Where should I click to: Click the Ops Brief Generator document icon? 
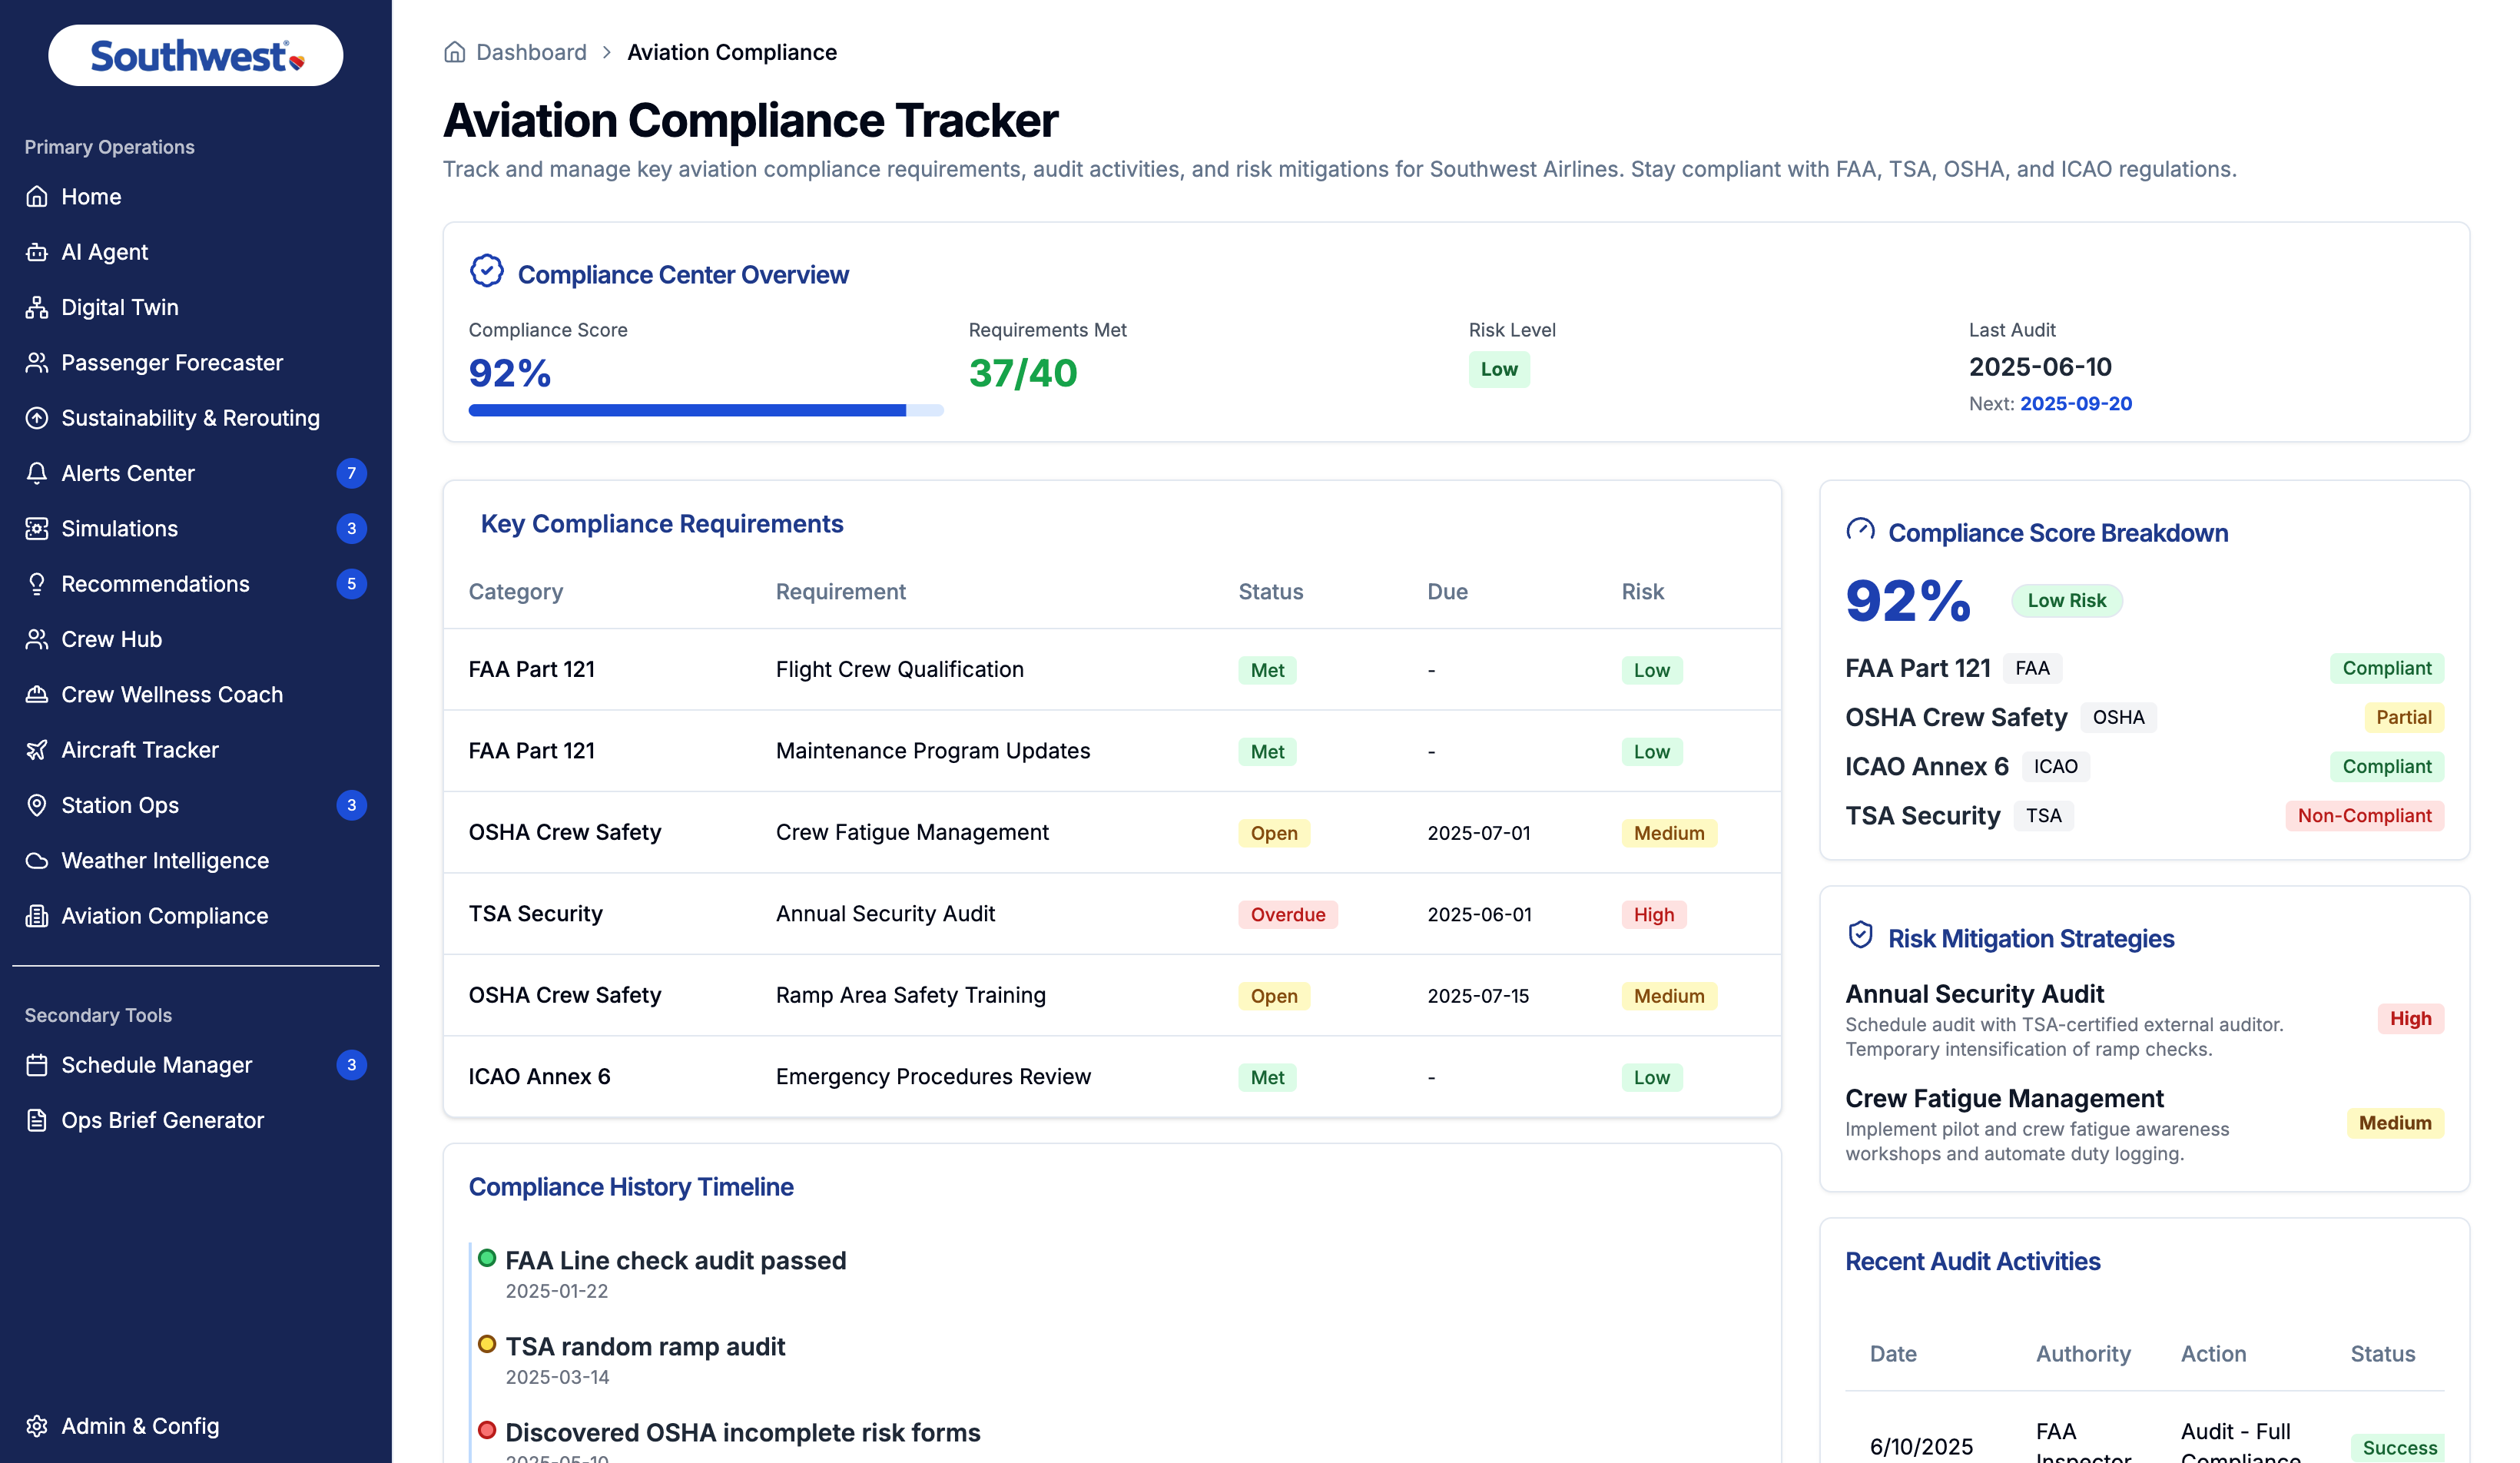coord(37,1120)
